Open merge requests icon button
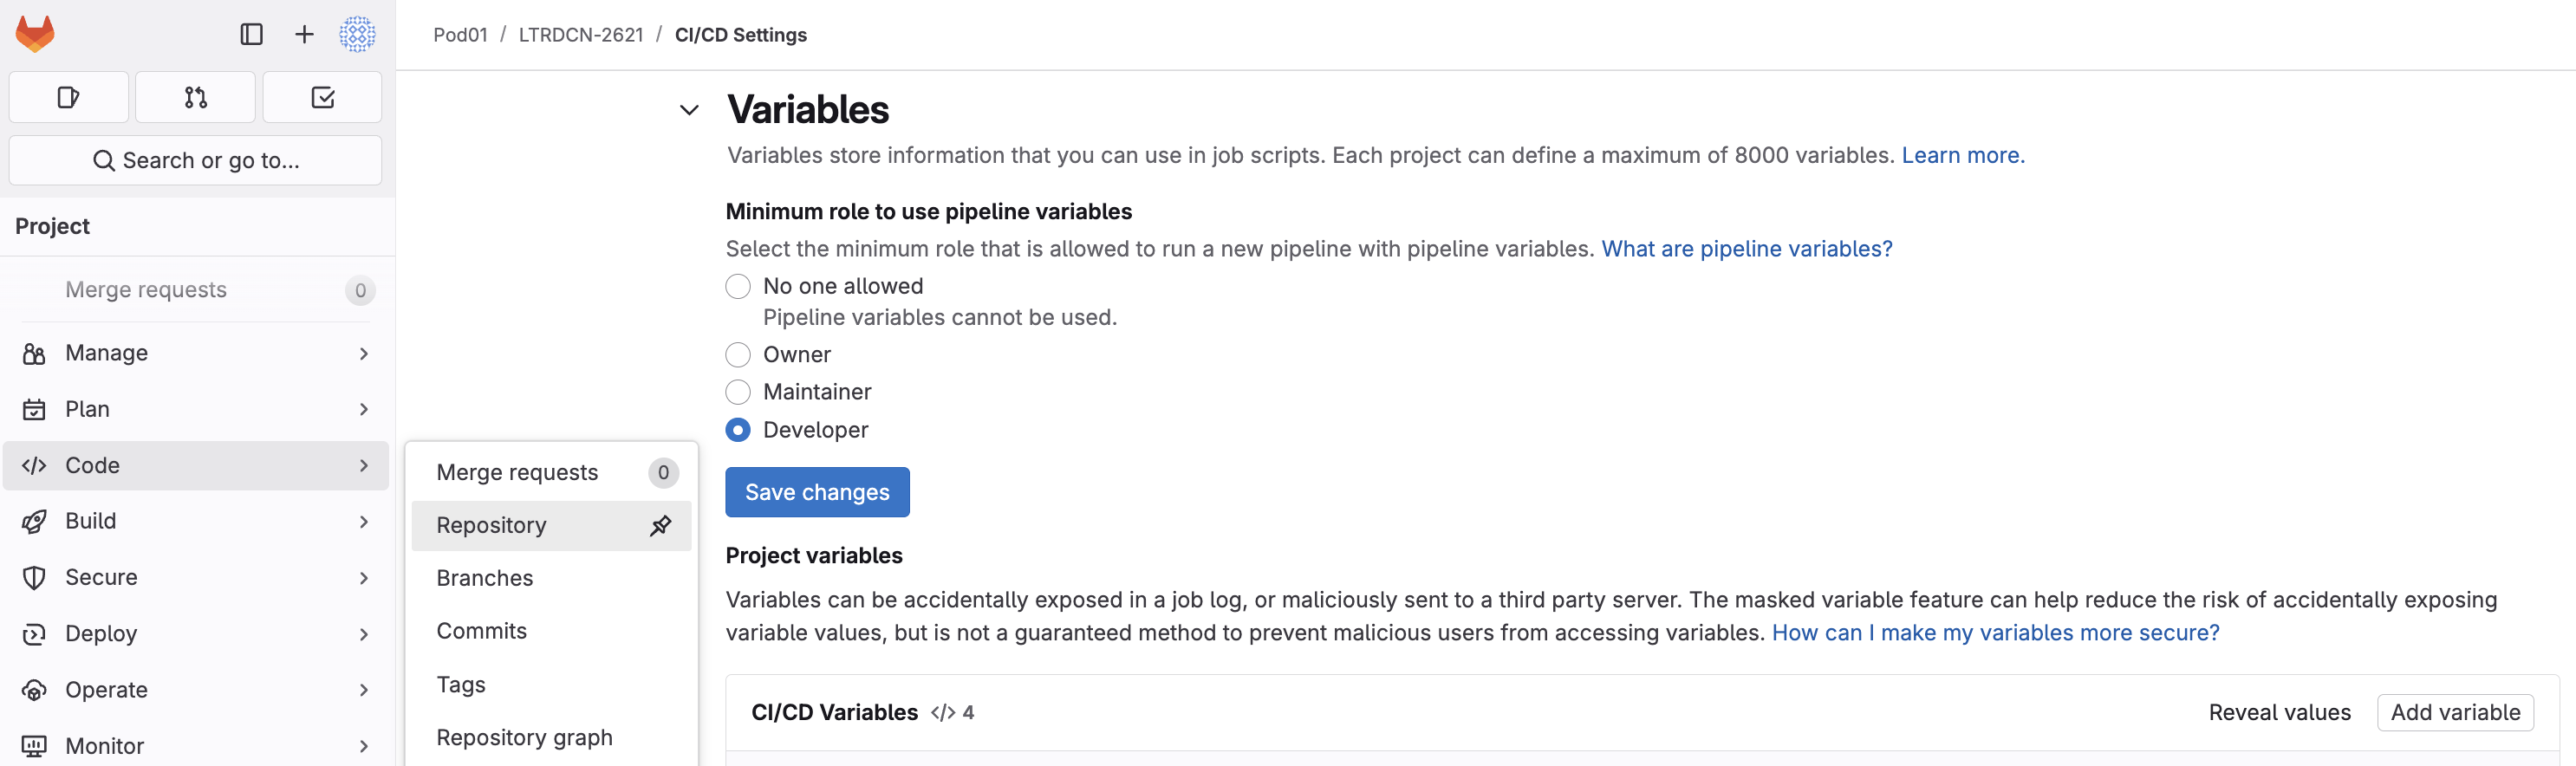The width and height of the screenshot is (2576, 766). 195,97
